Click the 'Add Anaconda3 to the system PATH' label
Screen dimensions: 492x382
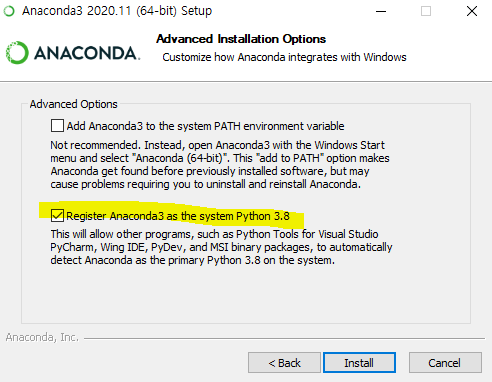(x=205, y=126)
